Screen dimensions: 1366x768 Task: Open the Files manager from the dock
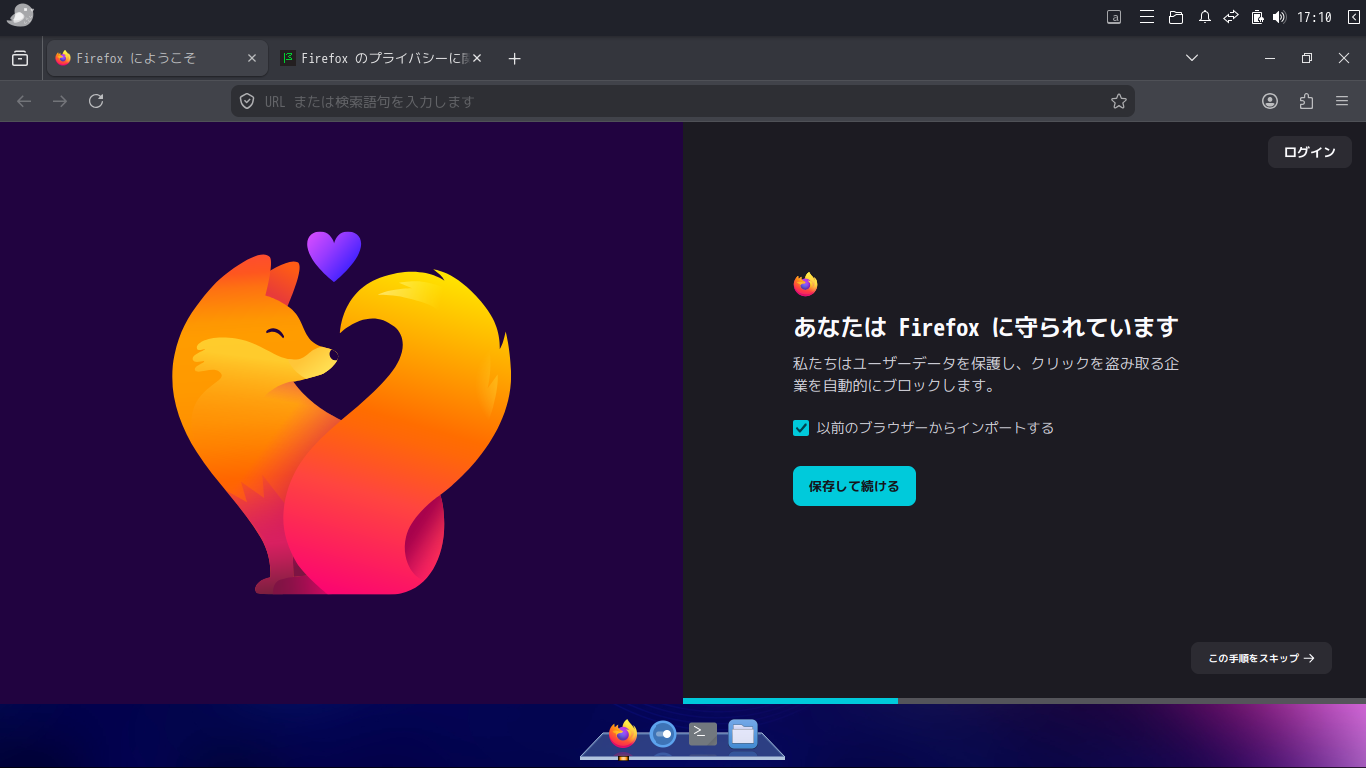click(742, 734)
